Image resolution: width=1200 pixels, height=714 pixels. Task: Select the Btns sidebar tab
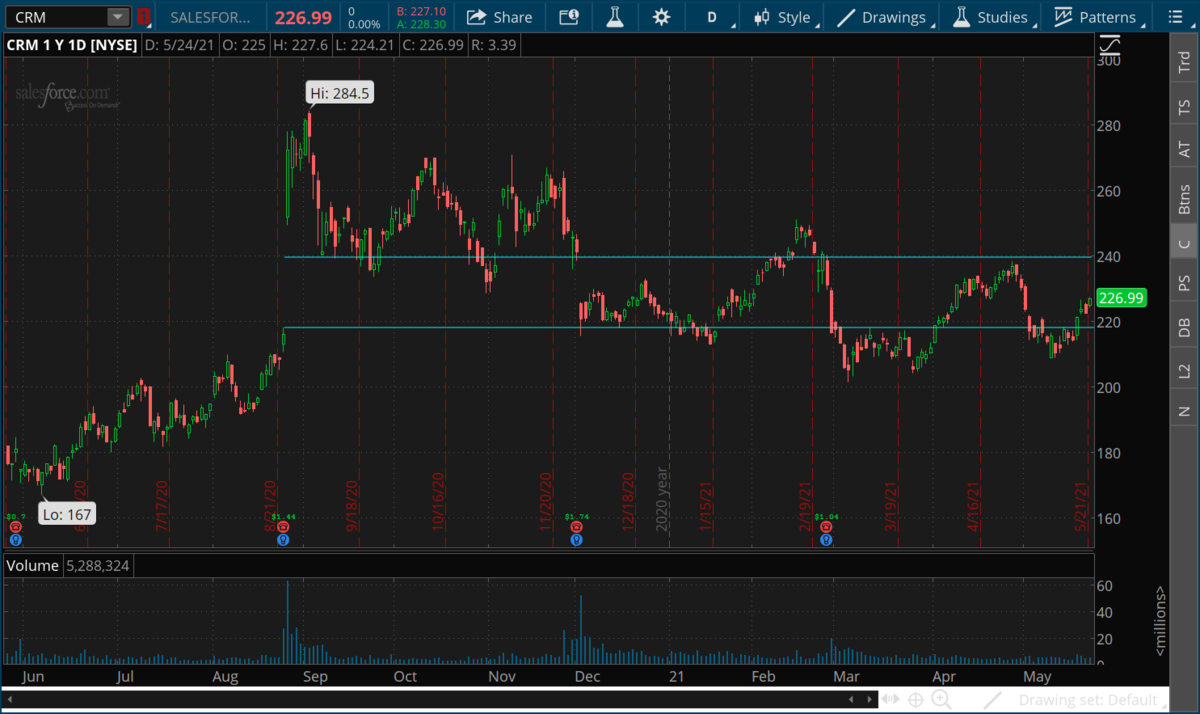tap(1184, 199)
